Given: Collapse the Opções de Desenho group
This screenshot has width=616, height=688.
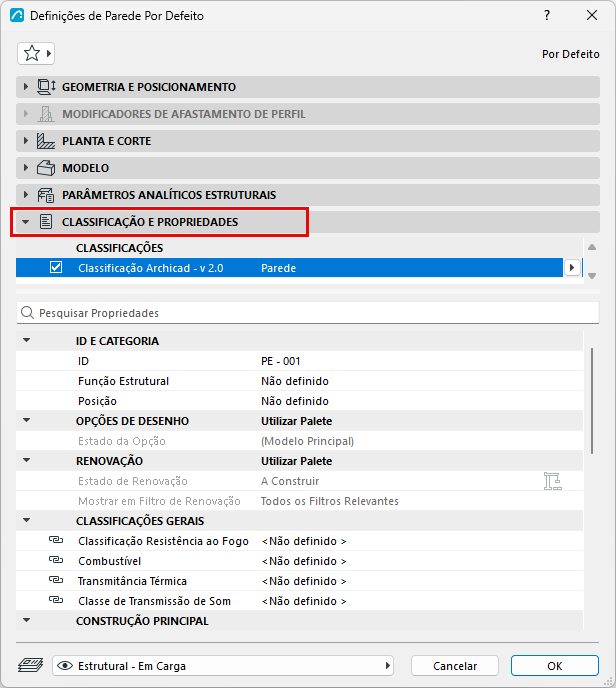Looking at the screenshot, I should click(x=27, y=420).
